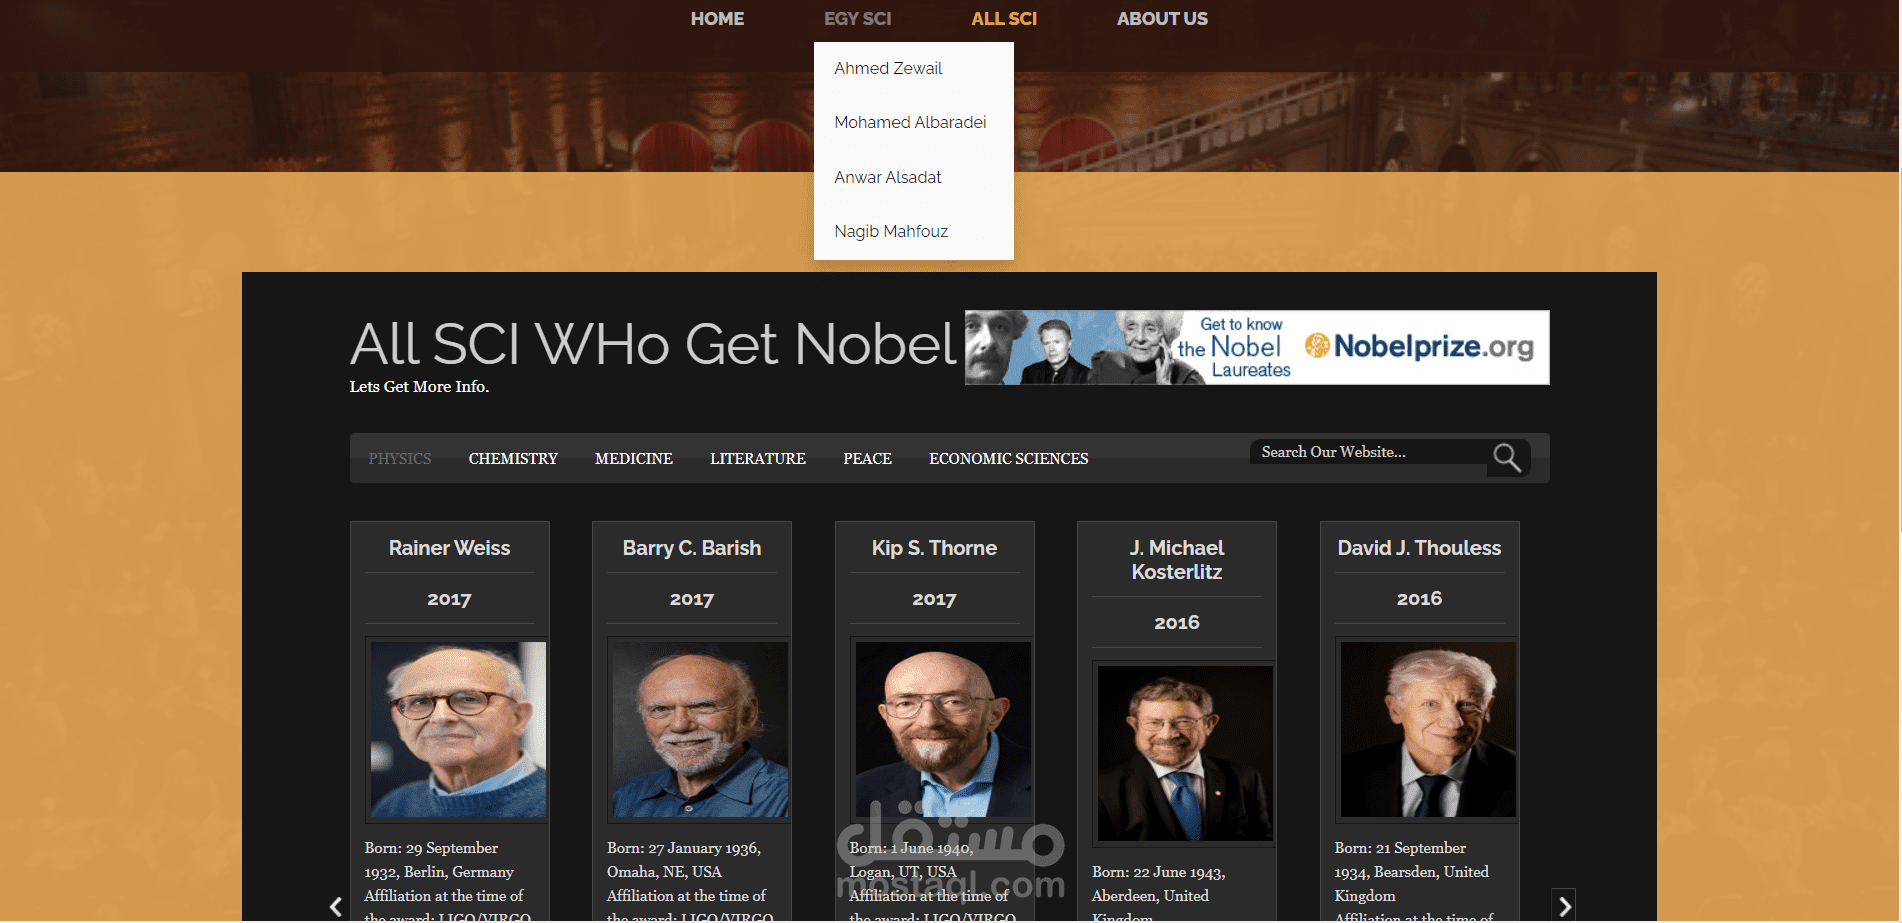The height and width of the screenshot is (923, 1902).
Task: Click the search magnifier icon
Action: tap(1507, 458)
